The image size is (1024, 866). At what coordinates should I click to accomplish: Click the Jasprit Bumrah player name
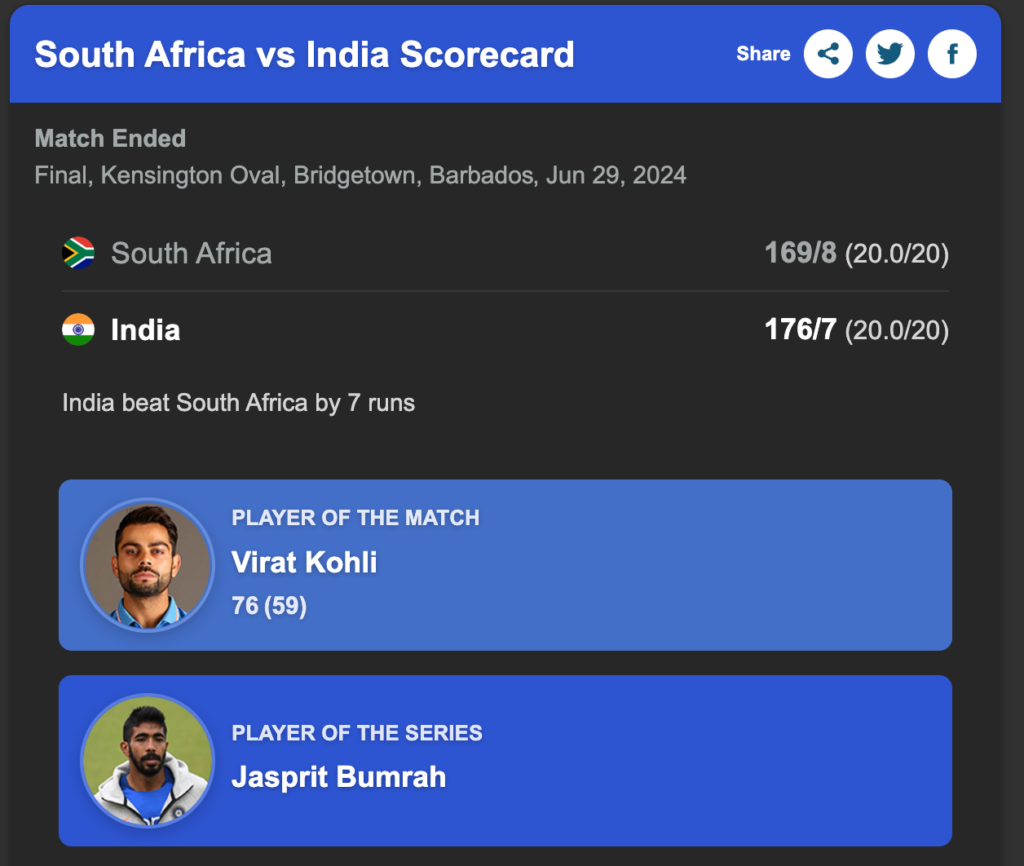coord(338,777)
